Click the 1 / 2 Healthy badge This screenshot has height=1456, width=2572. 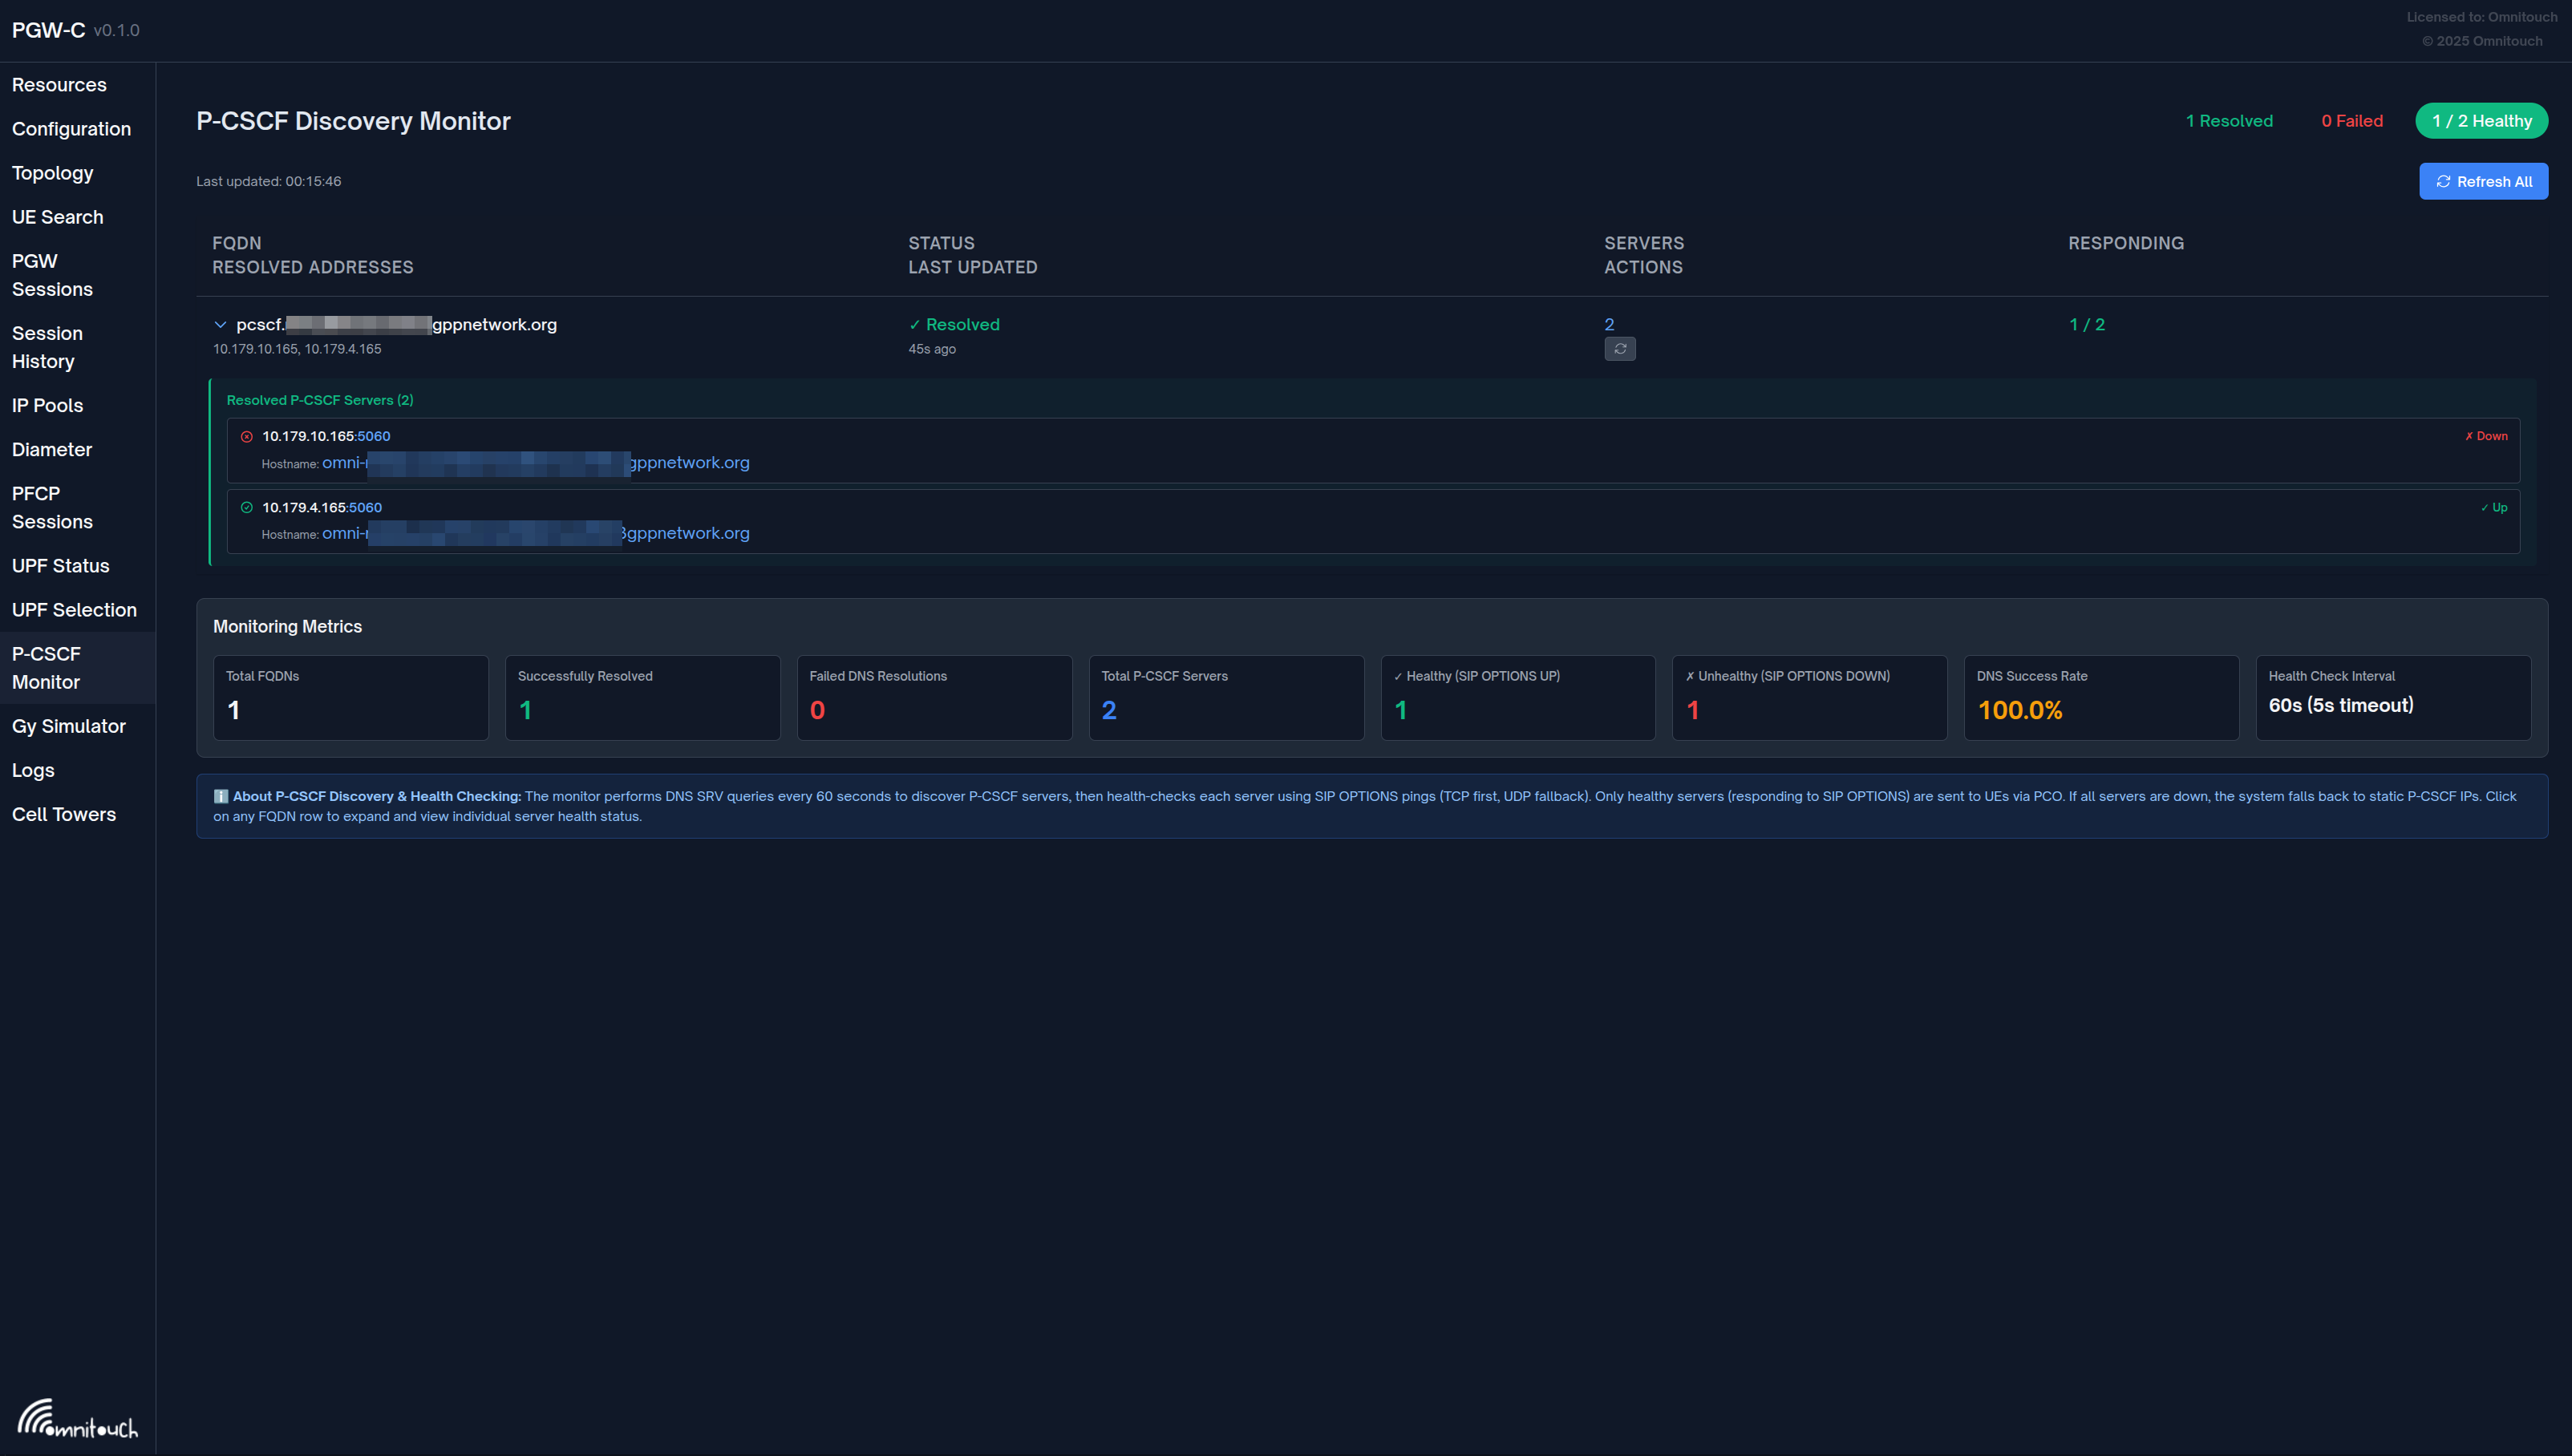tap(2481, 121)
